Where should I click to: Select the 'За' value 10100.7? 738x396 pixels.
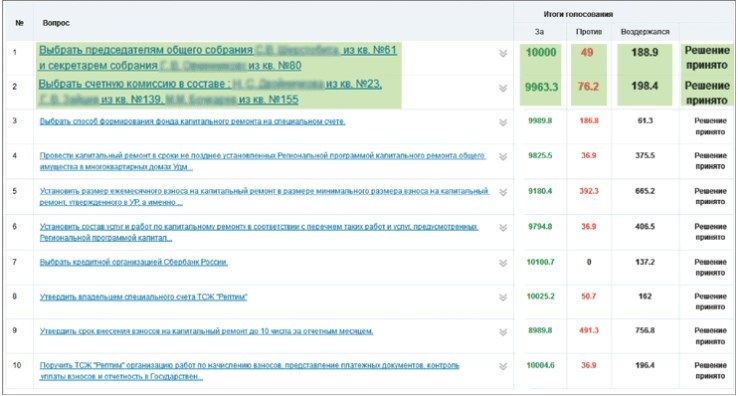pyautogui.click(x=540, y=262)
